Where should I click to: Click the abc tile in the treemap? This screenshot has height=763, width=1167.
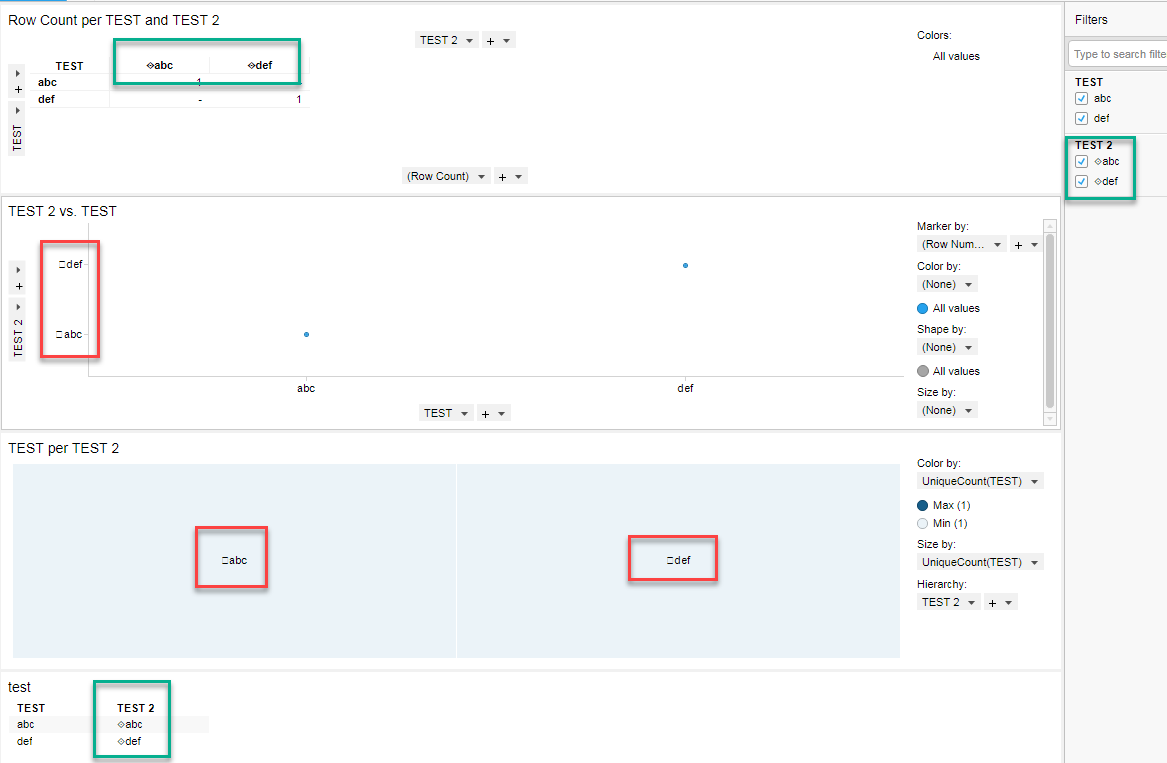[234, 561]
